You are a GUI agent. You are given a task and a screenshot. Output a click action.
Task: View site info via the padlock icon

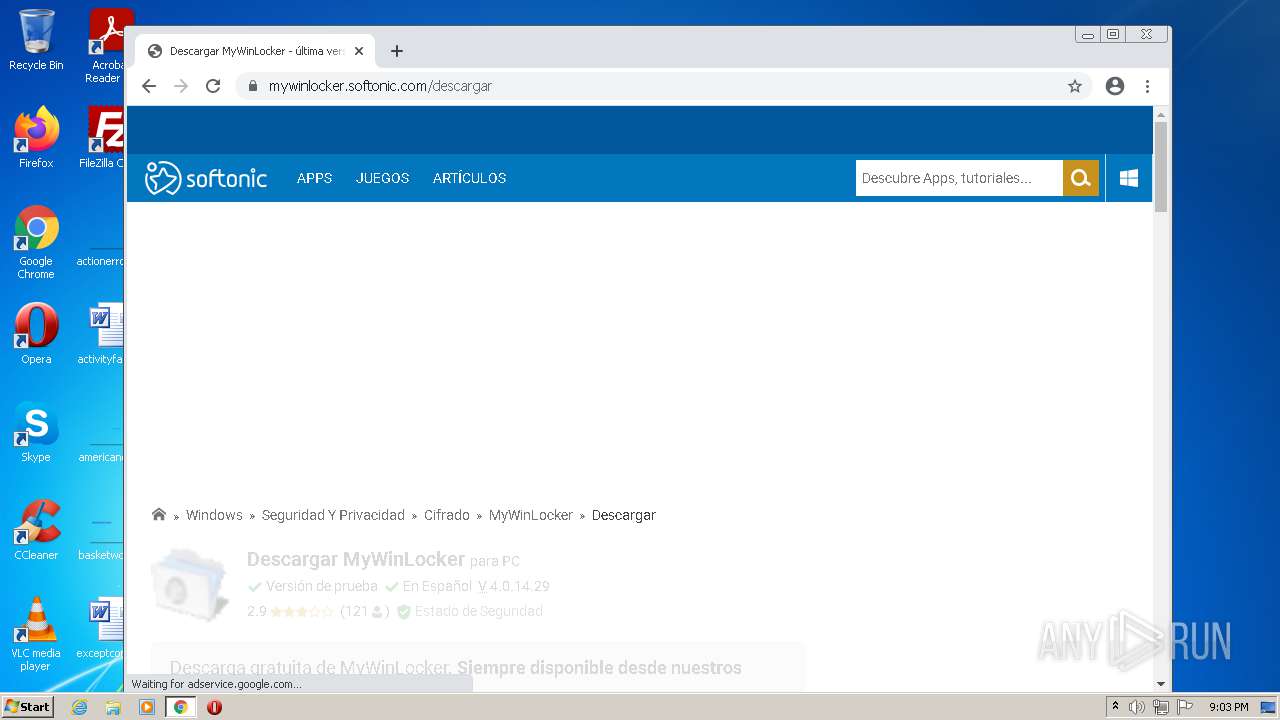click(253, 86)
